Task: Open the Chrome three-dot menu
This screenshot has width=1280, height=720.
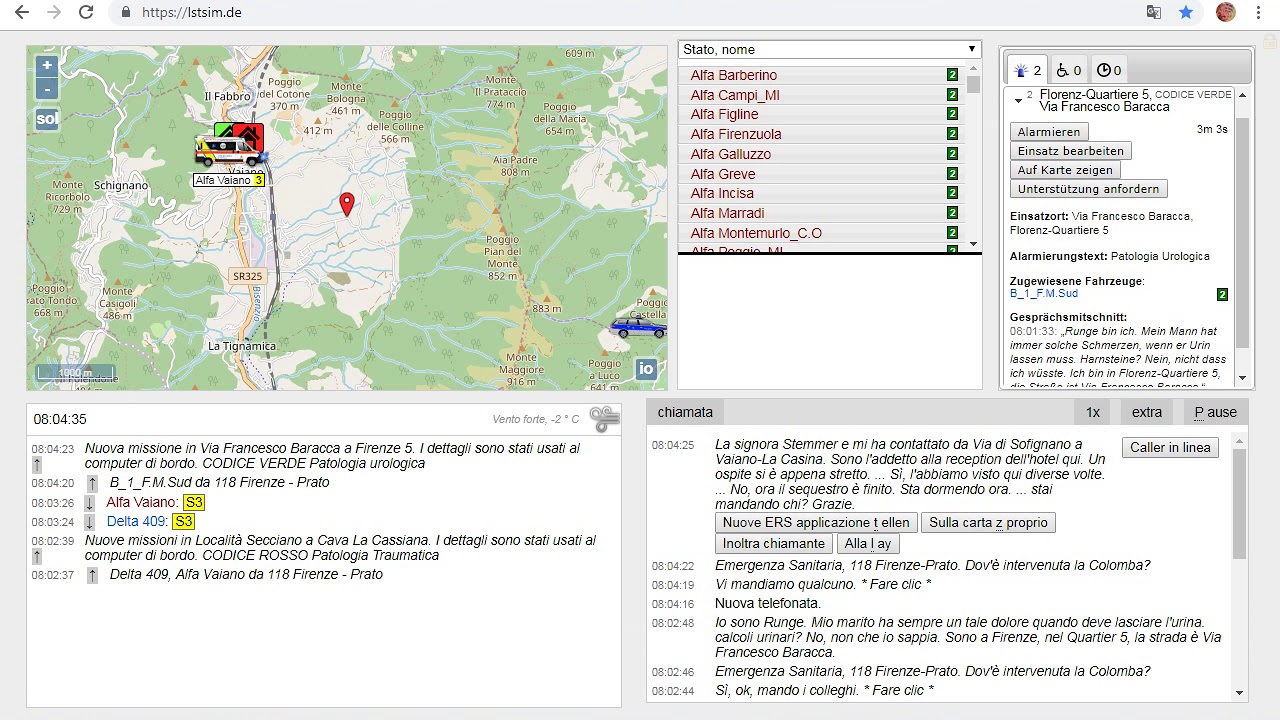Action: 1258,13
